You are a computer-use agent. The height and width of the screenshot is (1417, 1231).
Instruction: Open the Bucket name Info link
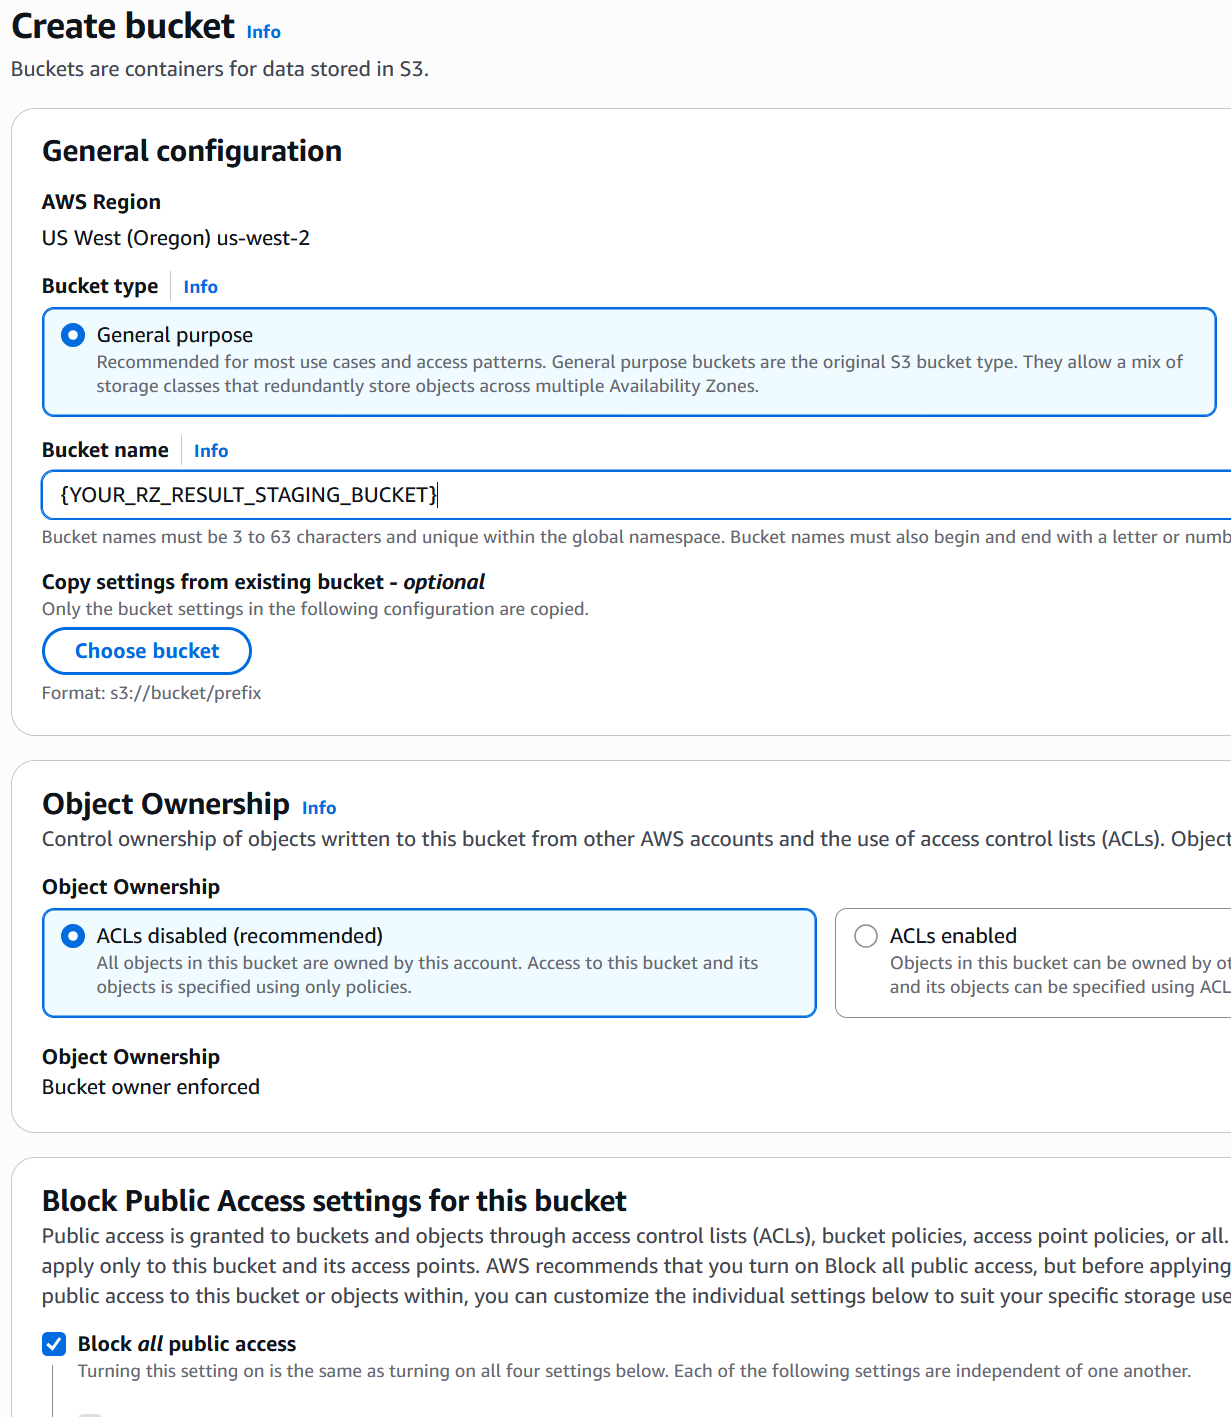(211, 451)
